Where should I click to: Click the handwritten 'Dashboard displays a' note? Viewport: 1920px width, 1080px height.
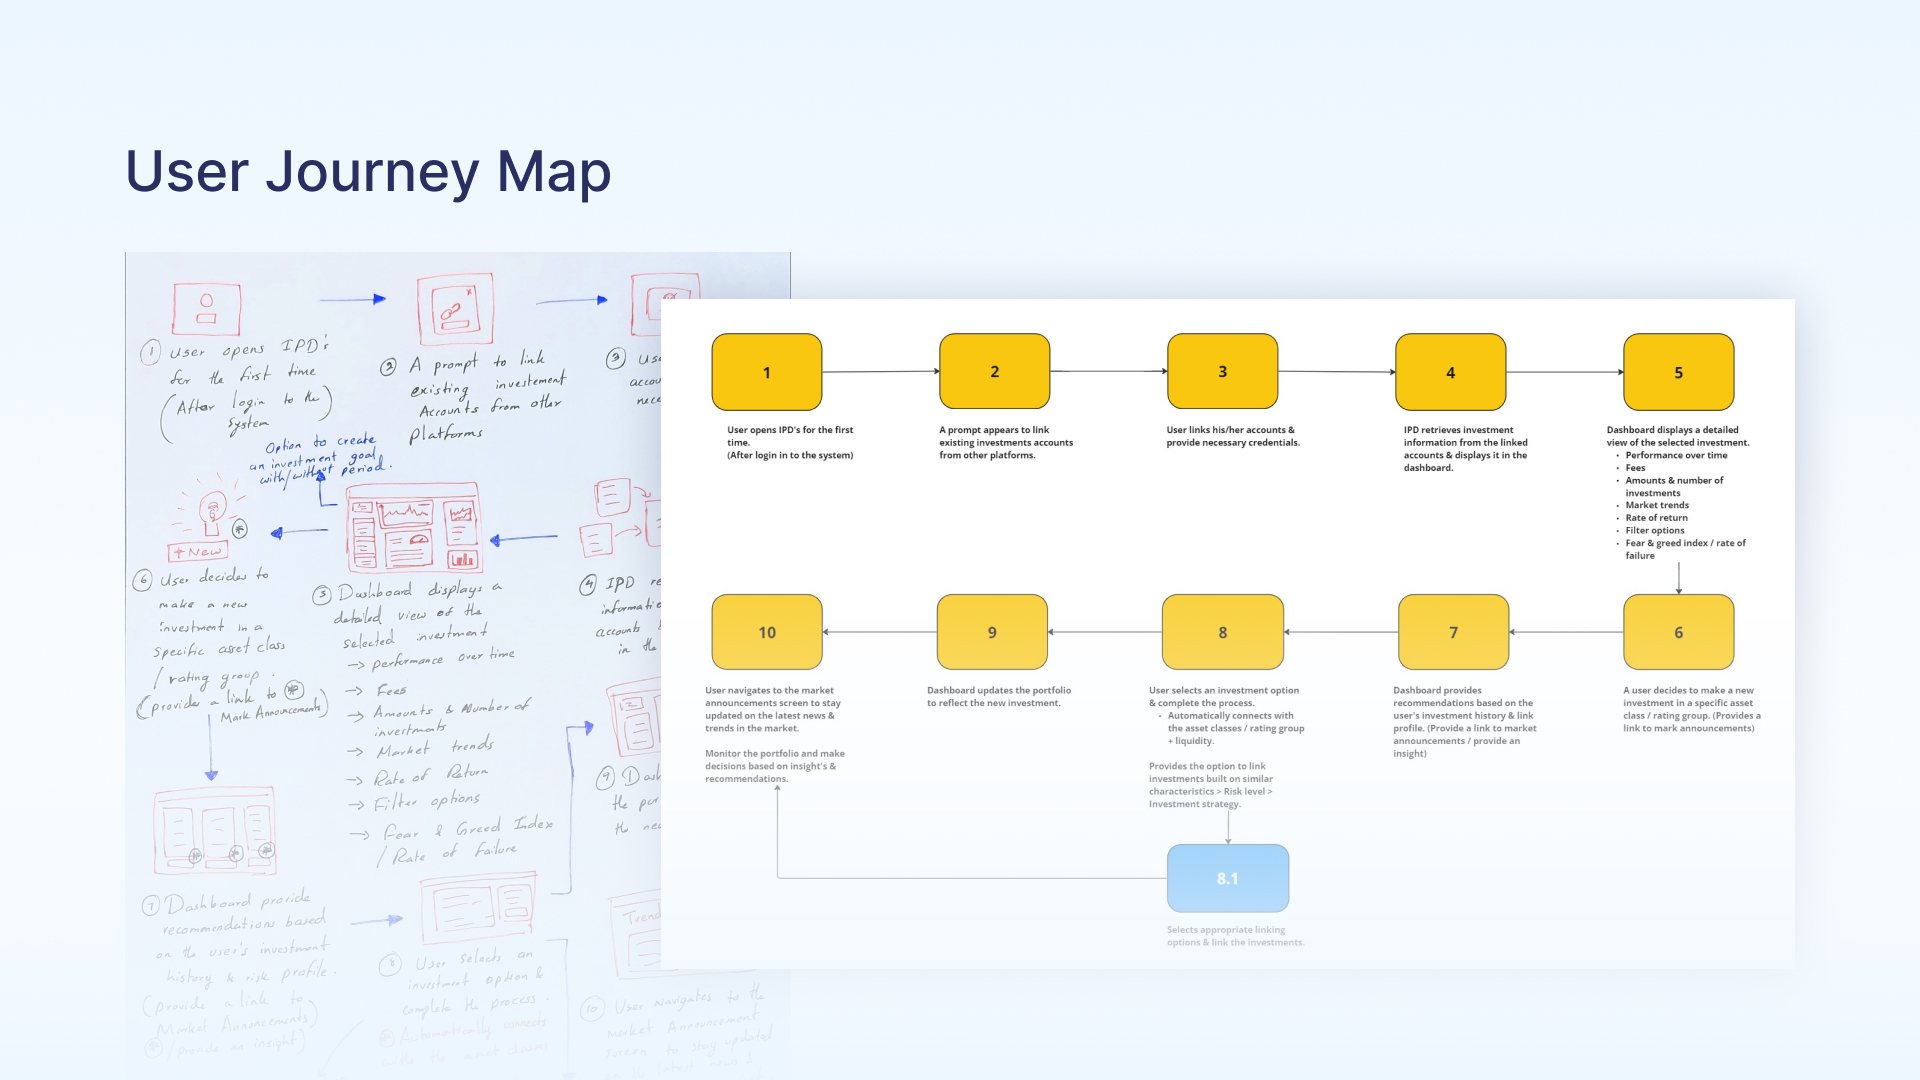420,590
